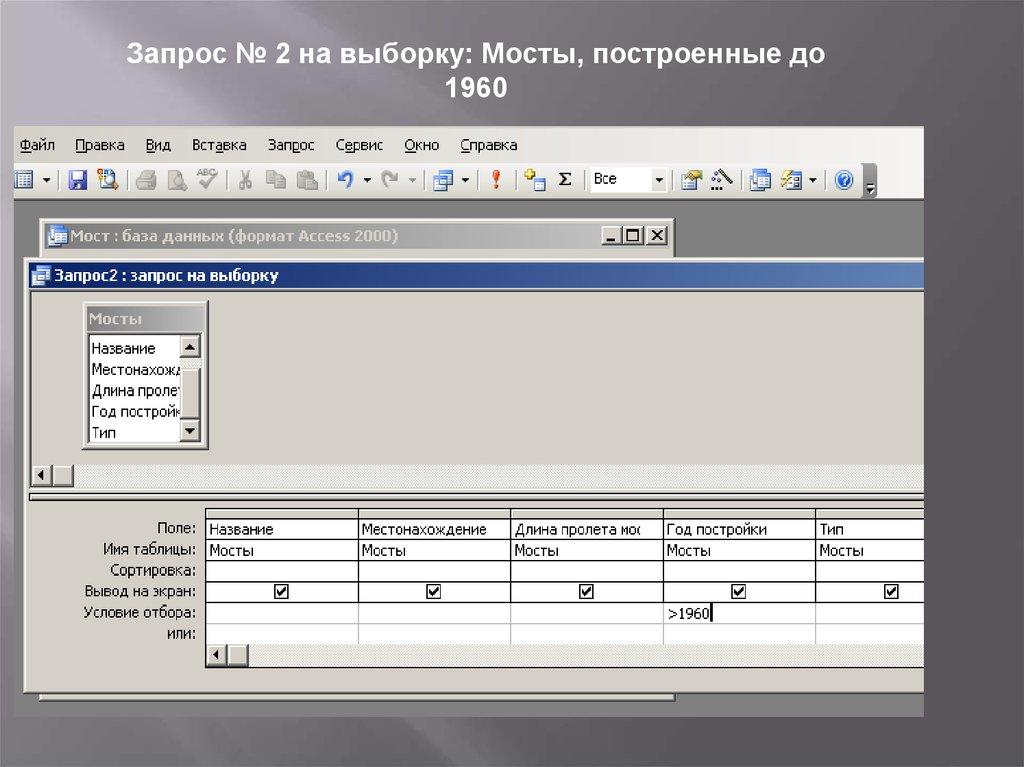Open the query type dropdown arrow
This screenshot has width=1024, height=767.
pos(465,180)
